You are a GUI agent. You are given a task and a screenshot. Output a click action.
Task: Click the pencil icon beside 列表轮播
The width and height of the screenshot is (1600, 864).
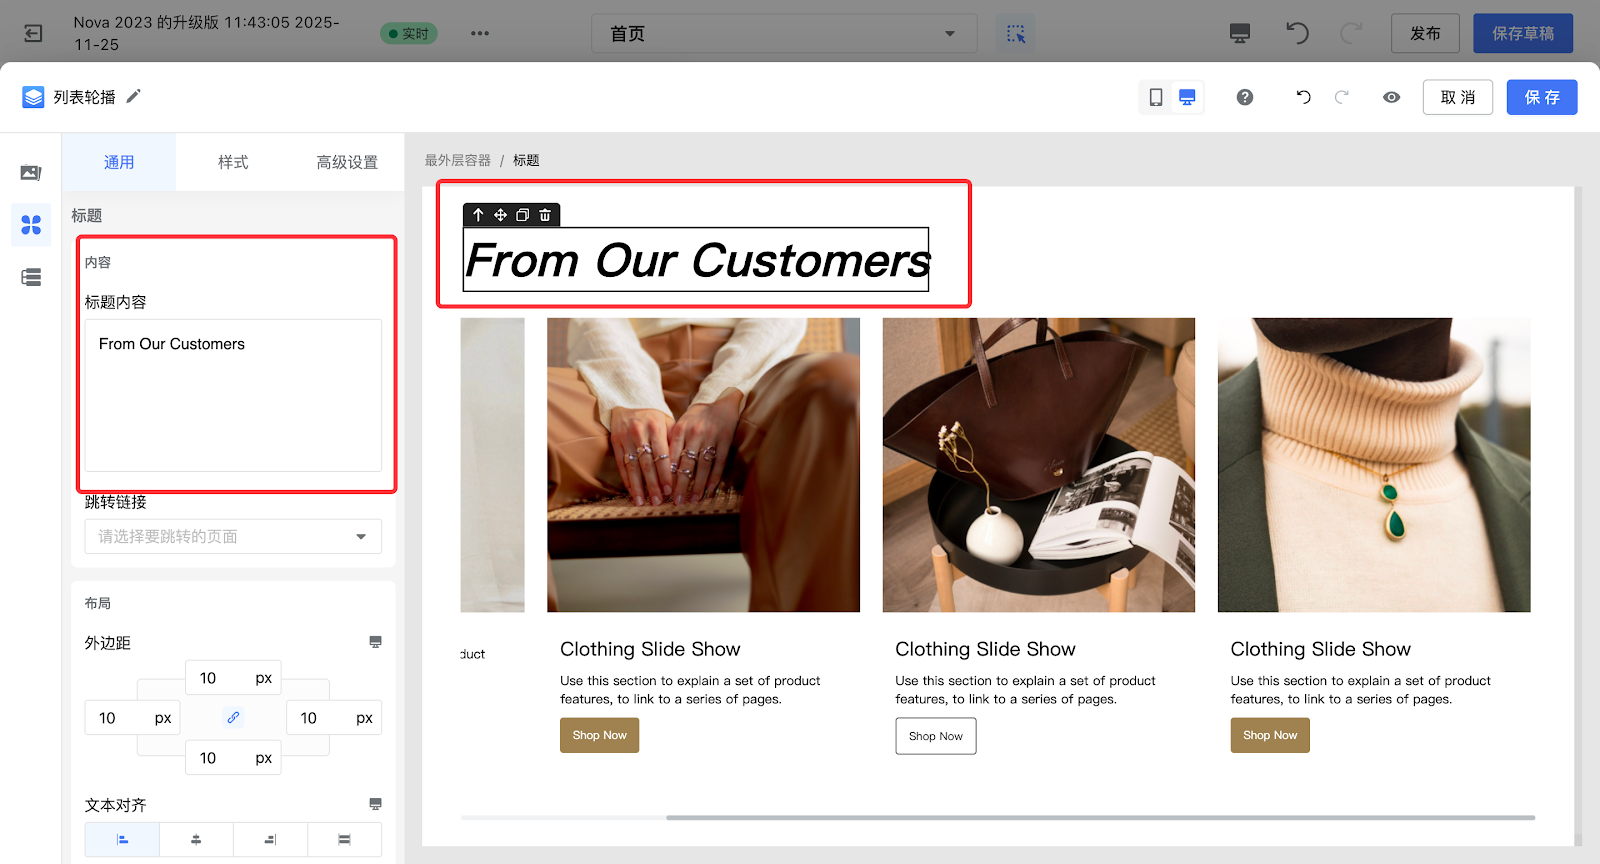[x=134, y=96]
